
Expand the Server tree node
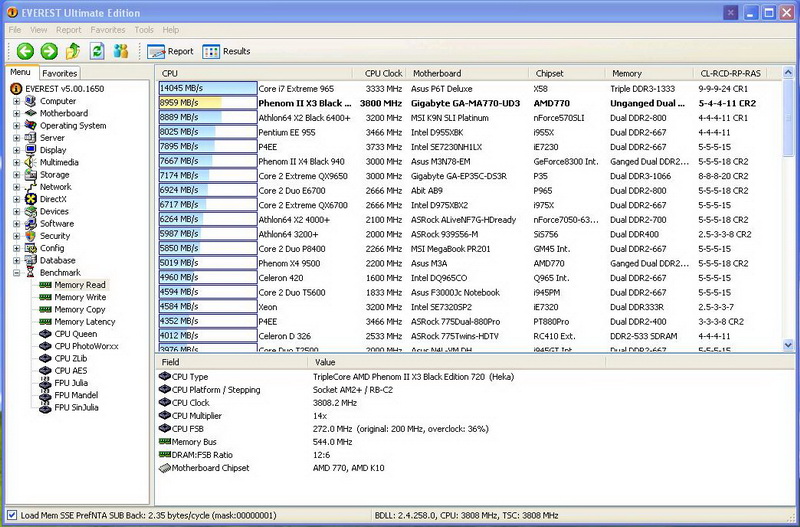[x=16, y=138]
